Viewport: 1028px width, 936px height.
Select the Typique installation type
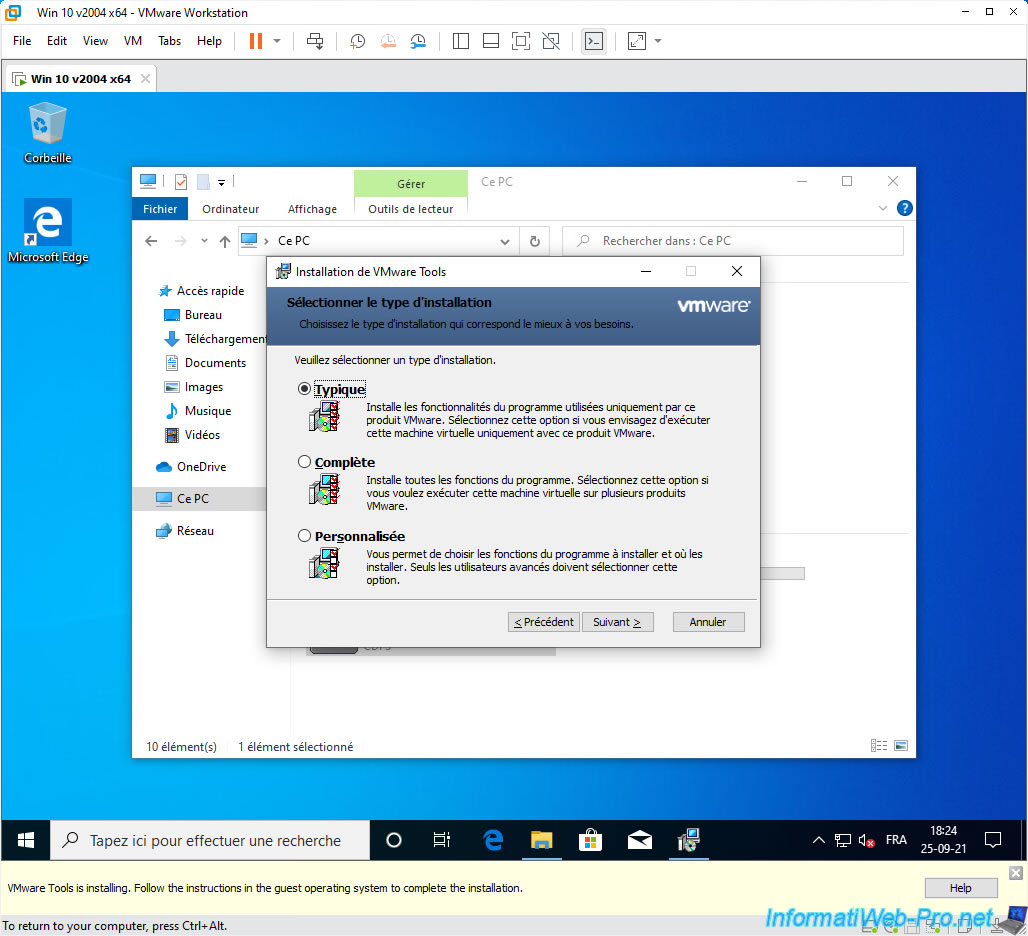coord(304,389)
